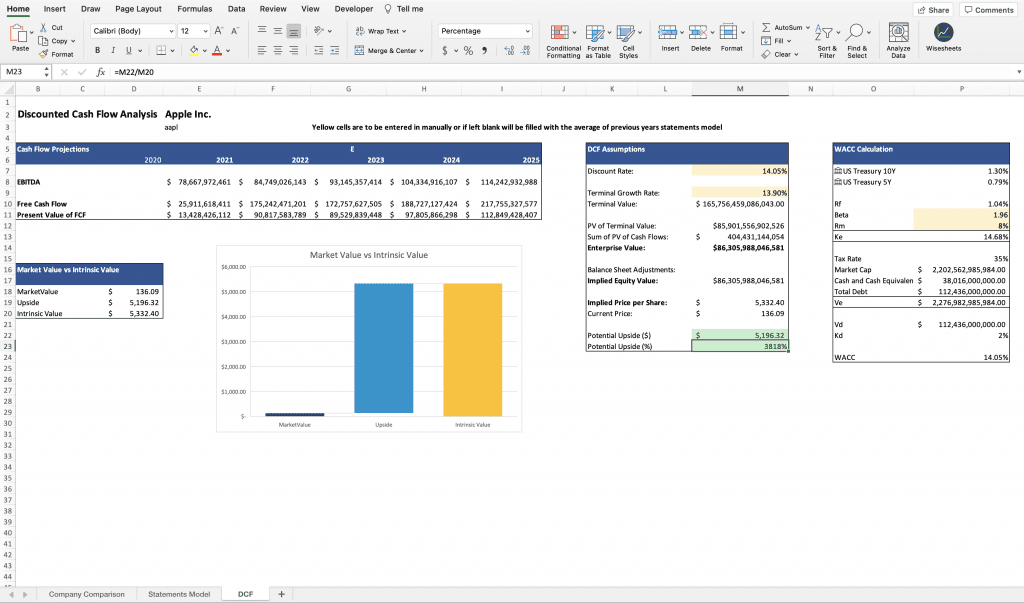Open the Merge & Center dropdown arrow
Screen dimensions: 1024x603
tap(422, 50)
